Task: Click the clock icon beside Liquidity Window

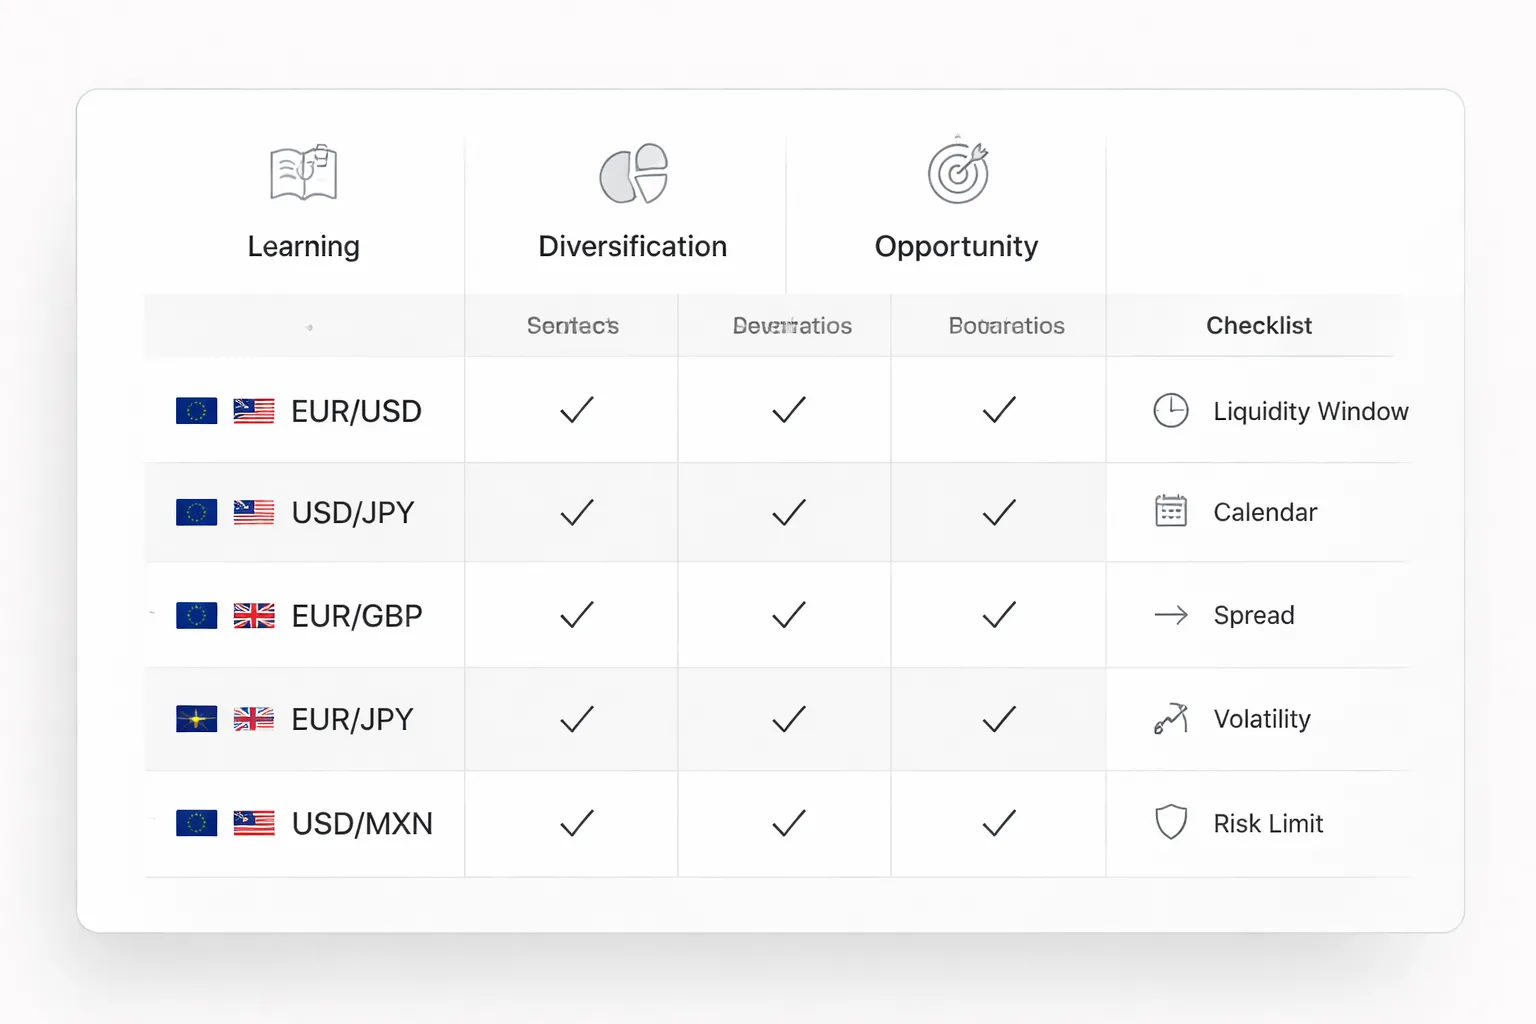Action: coord(1171,410)
